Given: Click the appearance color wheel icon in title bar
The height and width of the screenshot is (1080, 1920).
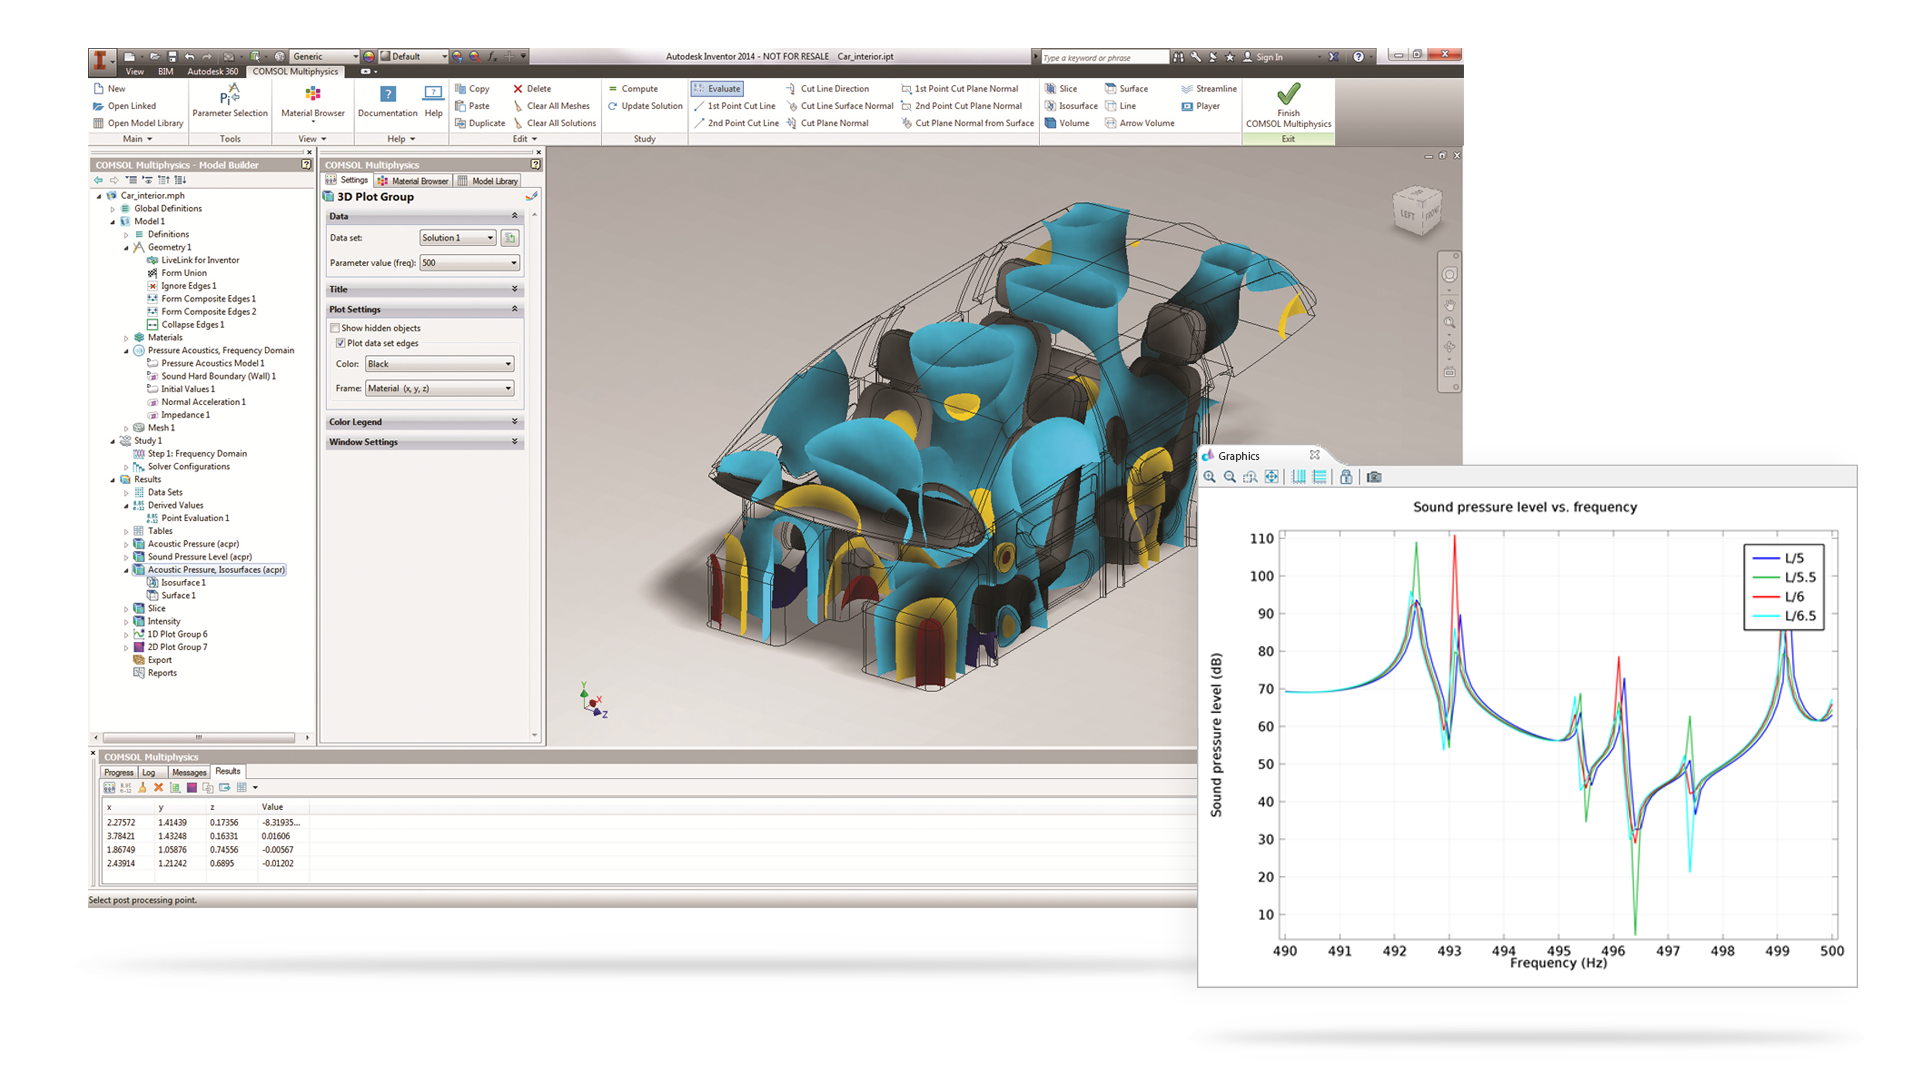Looking at the screenshot, I should [370, 57].
